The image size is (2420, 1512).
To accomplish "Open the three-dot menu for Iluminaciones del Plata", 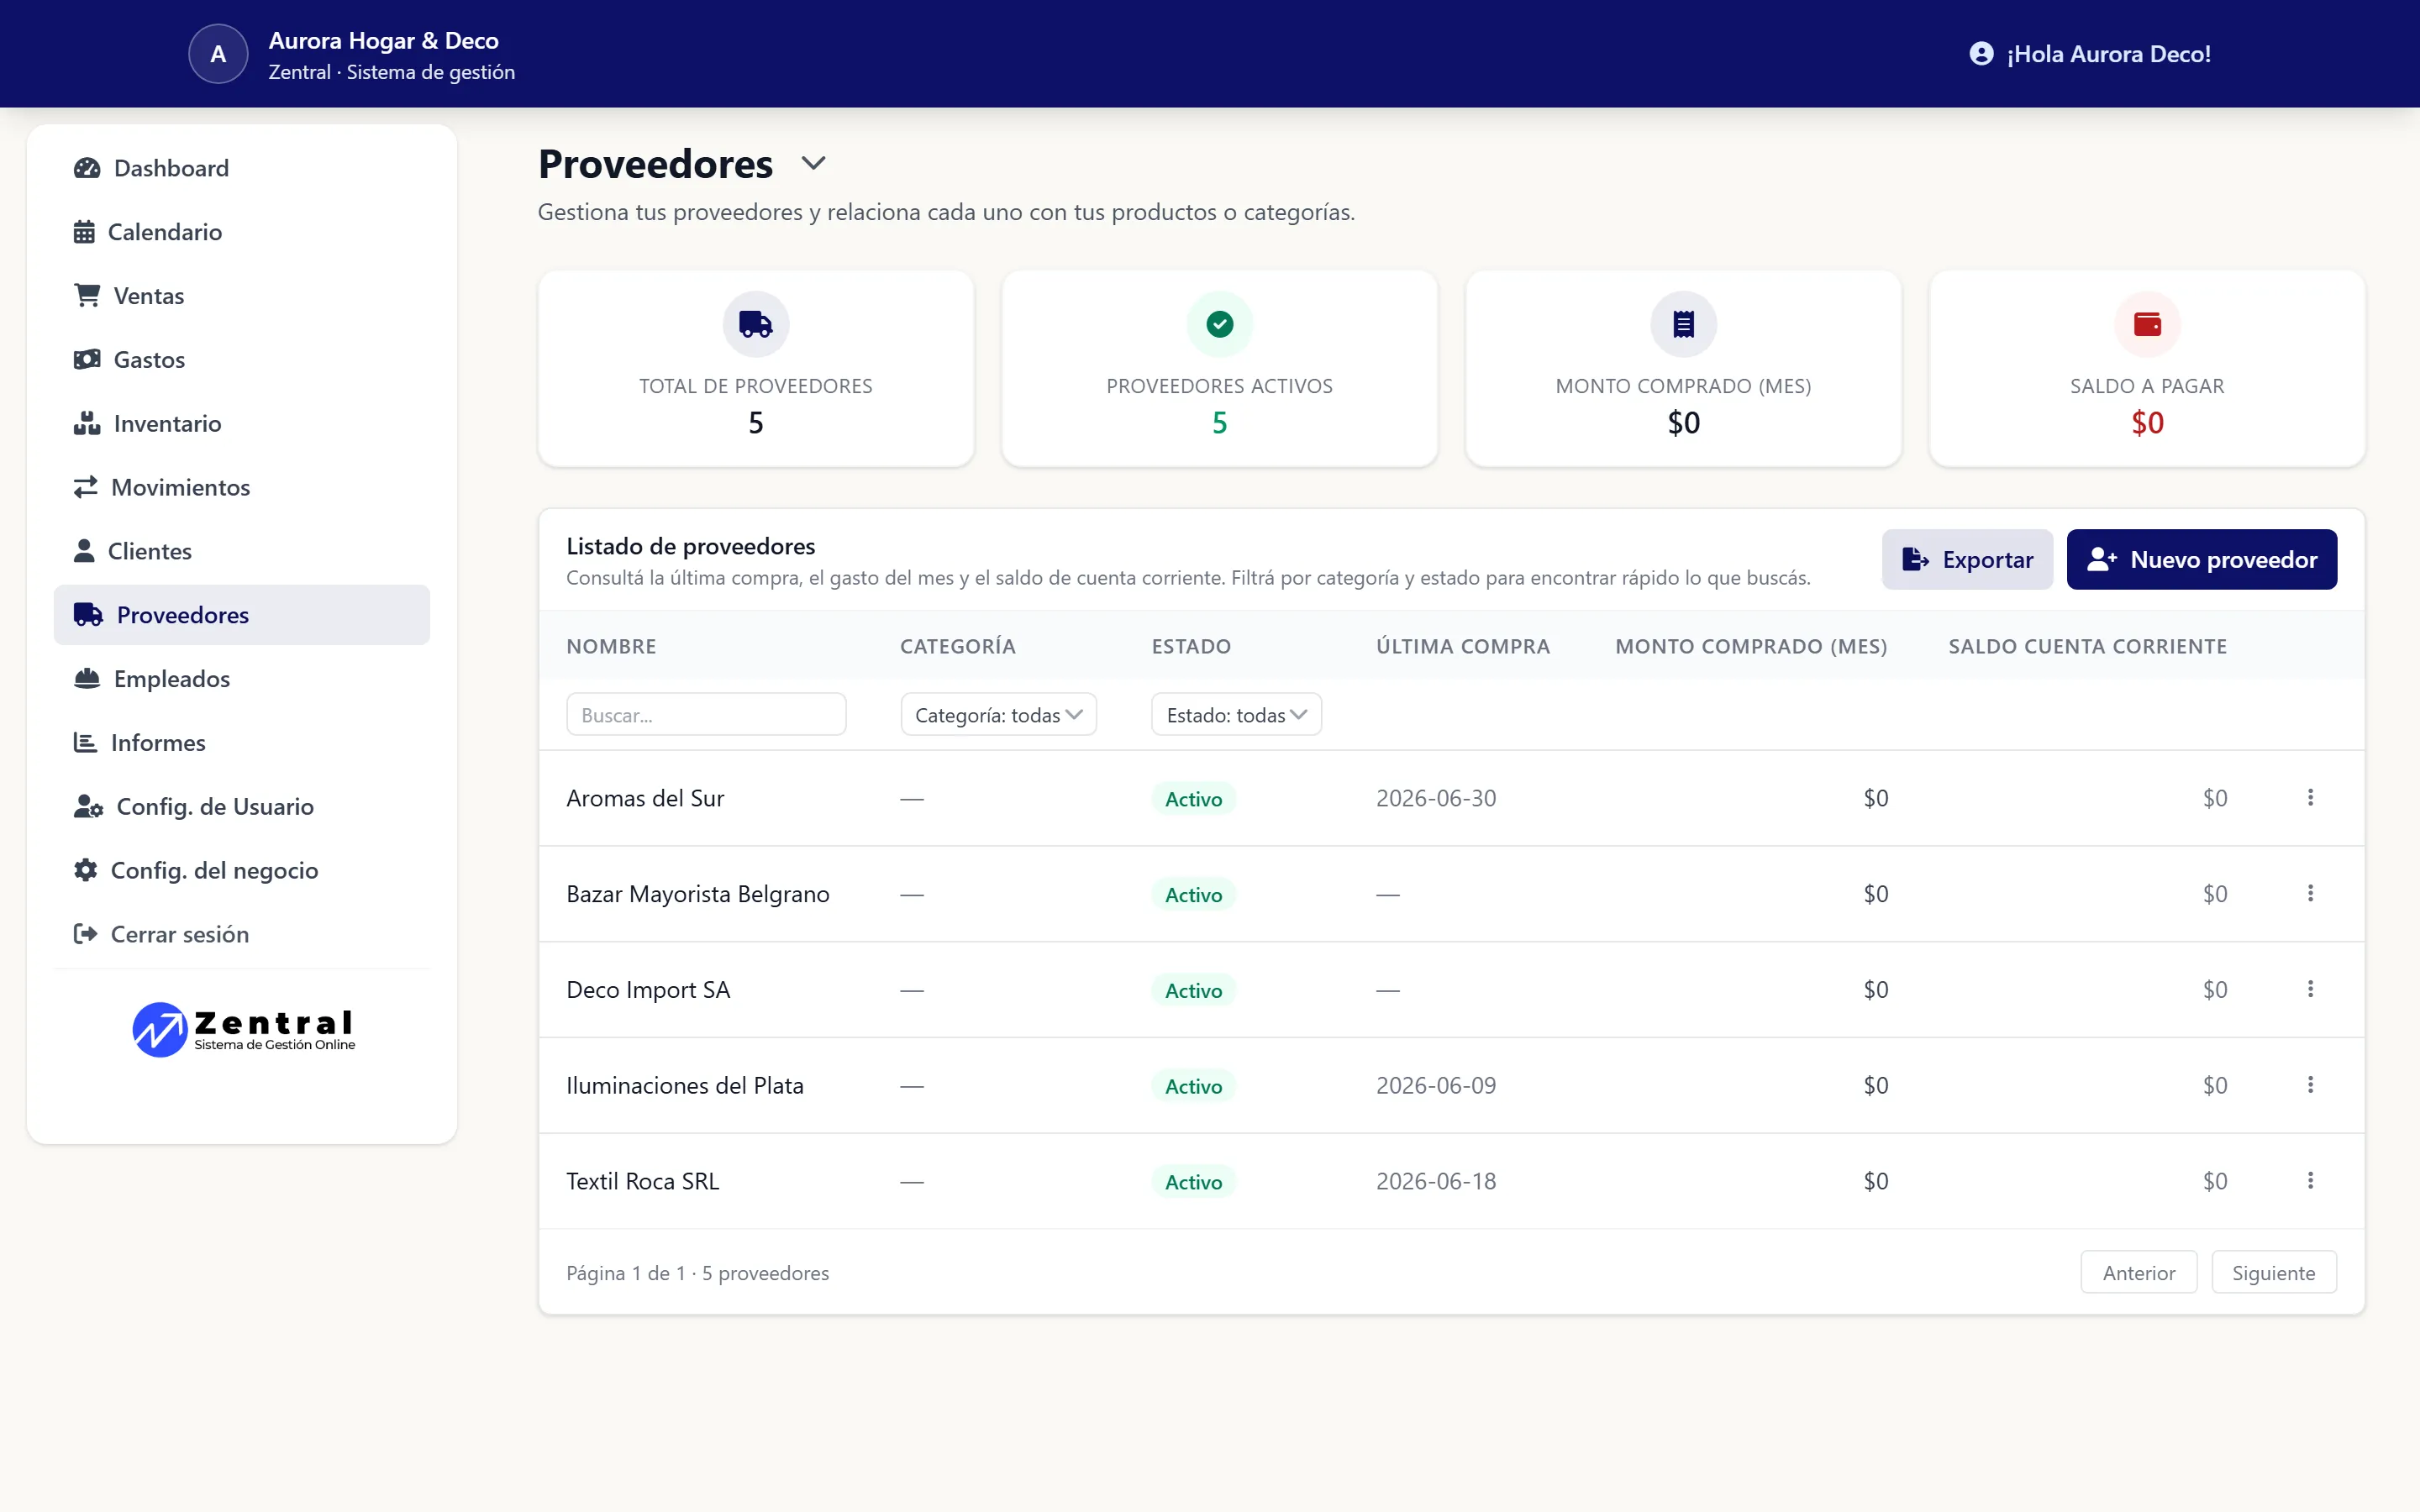I will [2310, 1085].
